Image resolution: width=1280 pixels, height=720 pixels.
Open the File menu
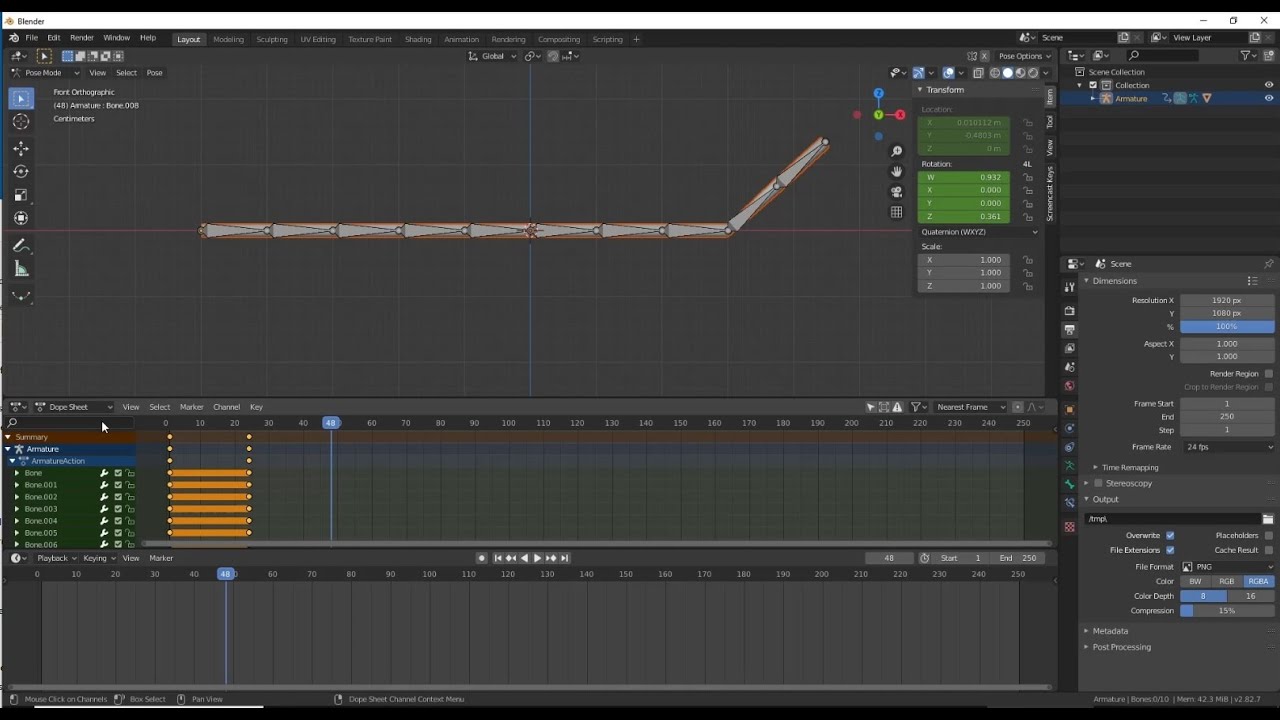click(32, 38)
